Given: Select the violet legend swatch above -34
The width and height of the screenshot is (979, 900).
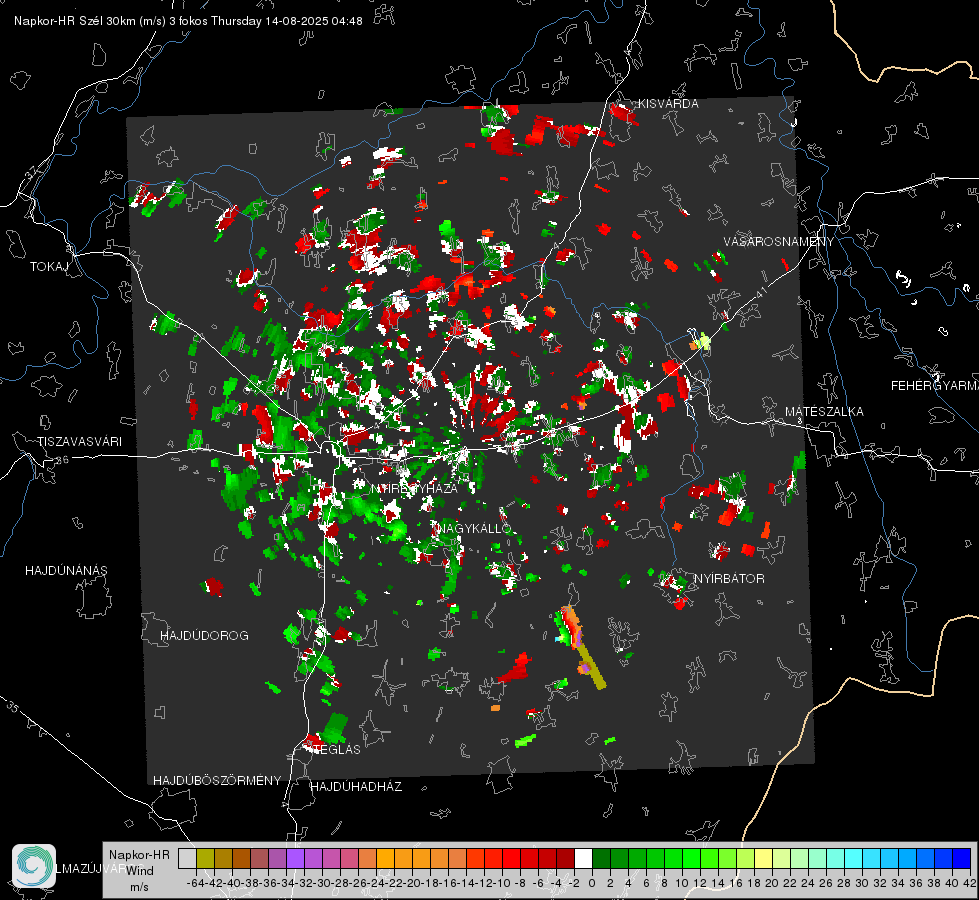Looking at the screenshot, I should pos(295,858).
